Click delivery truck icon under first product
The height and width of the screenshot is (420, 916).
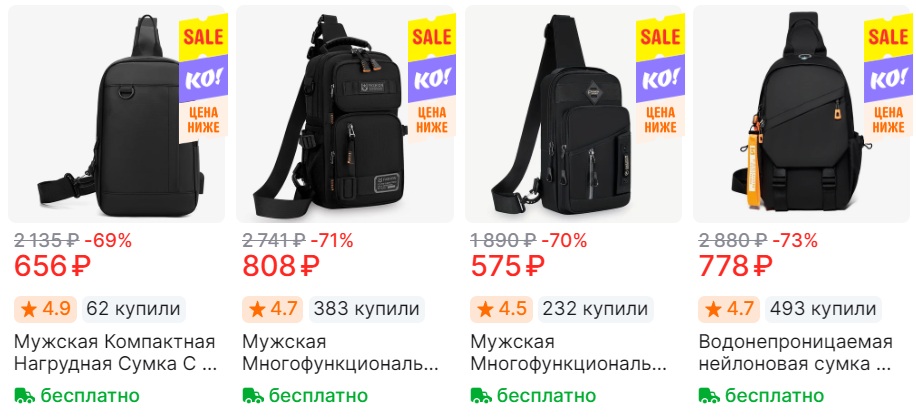(25, 395)
